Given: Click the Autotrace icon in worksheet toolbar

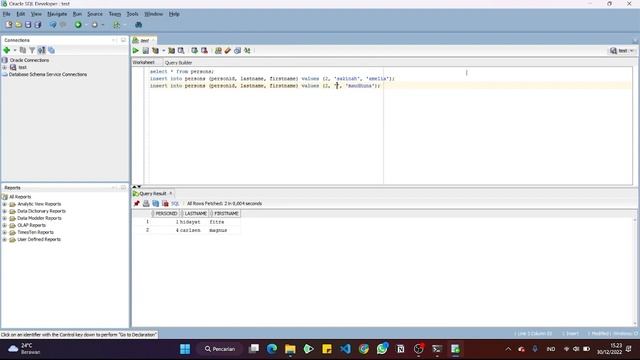Looking at the screenshot, I should (171, 51).
